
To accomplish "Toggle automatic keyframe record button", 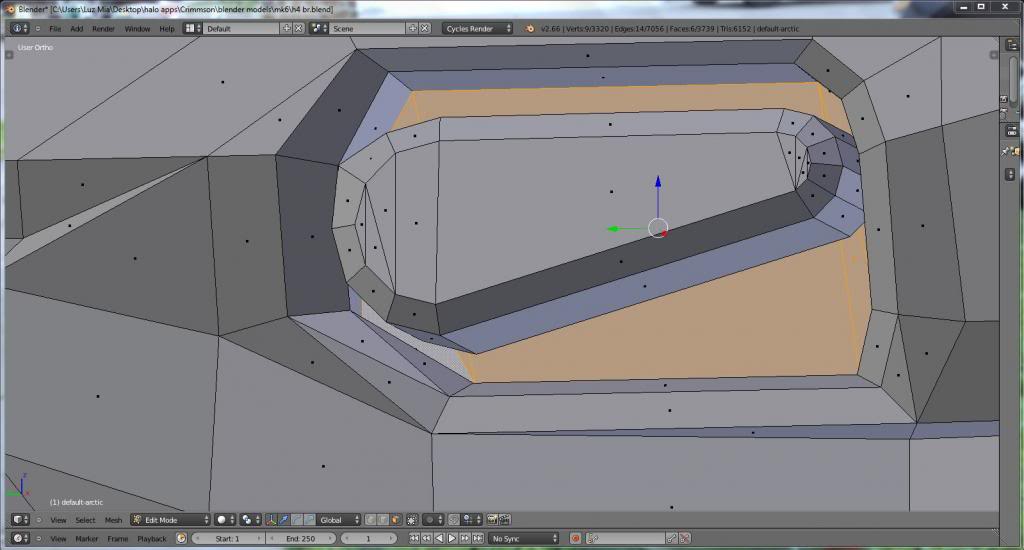I will pos(574,539).
